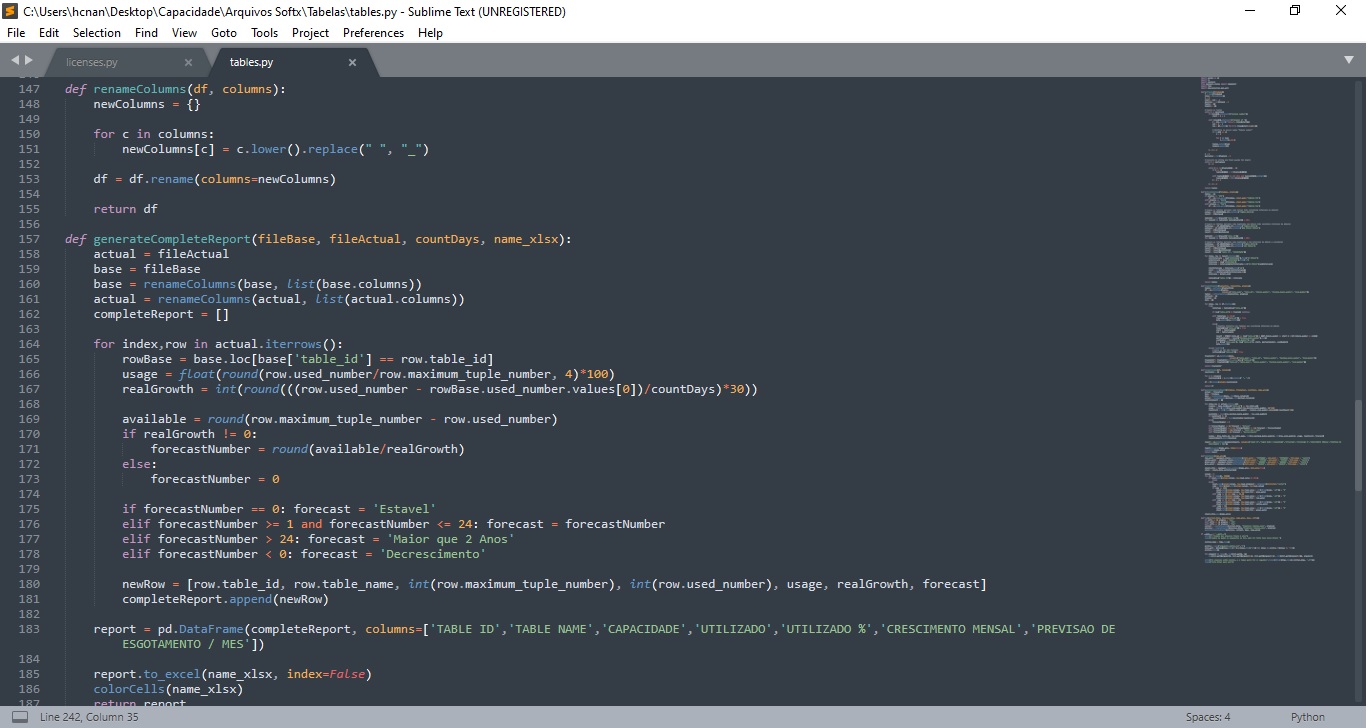The width and height of the screenshot is (1368, 728).
Task: Click line number 157 in the gutter
Action: (x=29, y=239)
